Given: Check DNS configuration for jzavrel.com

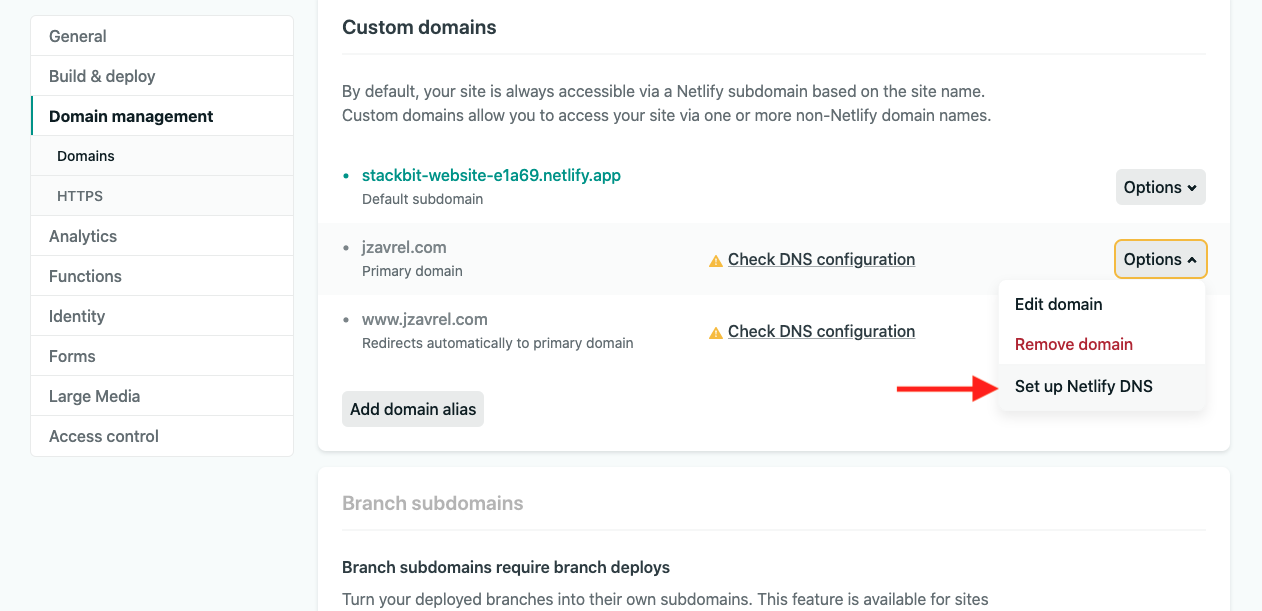Looking at the screenshot, I should pyautogui.click(x=821, y=259).
